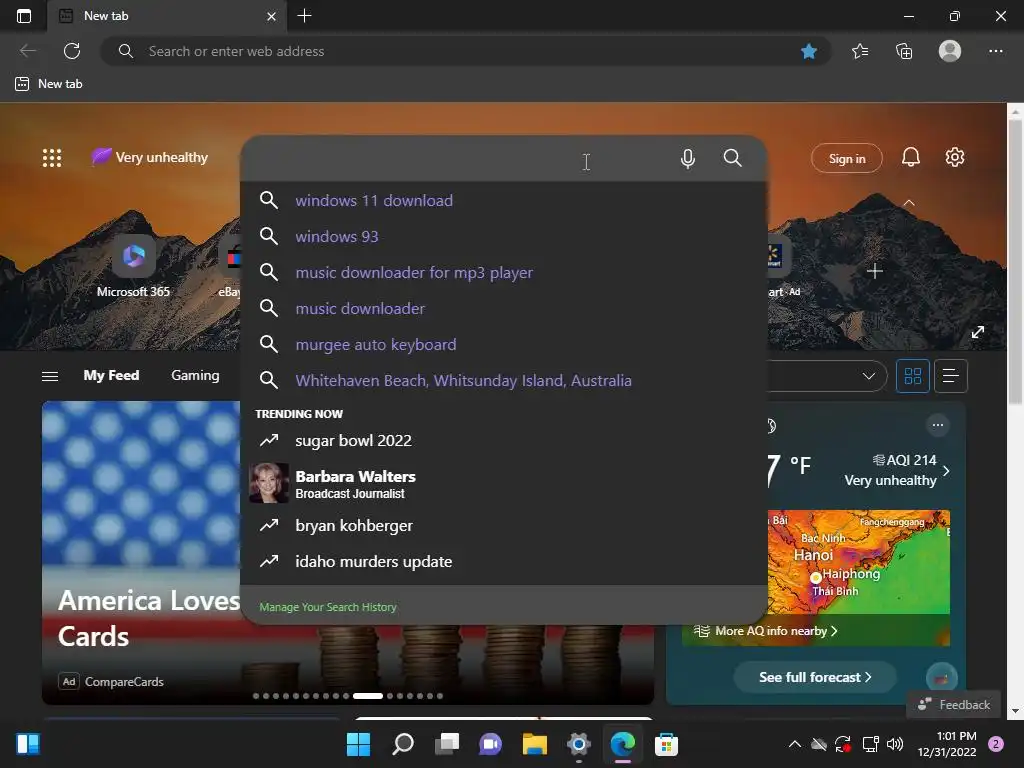The width and height of the screenshot is (1024, 768).
Task: Click the Feedback button
Action: click(x=954, y=704)
